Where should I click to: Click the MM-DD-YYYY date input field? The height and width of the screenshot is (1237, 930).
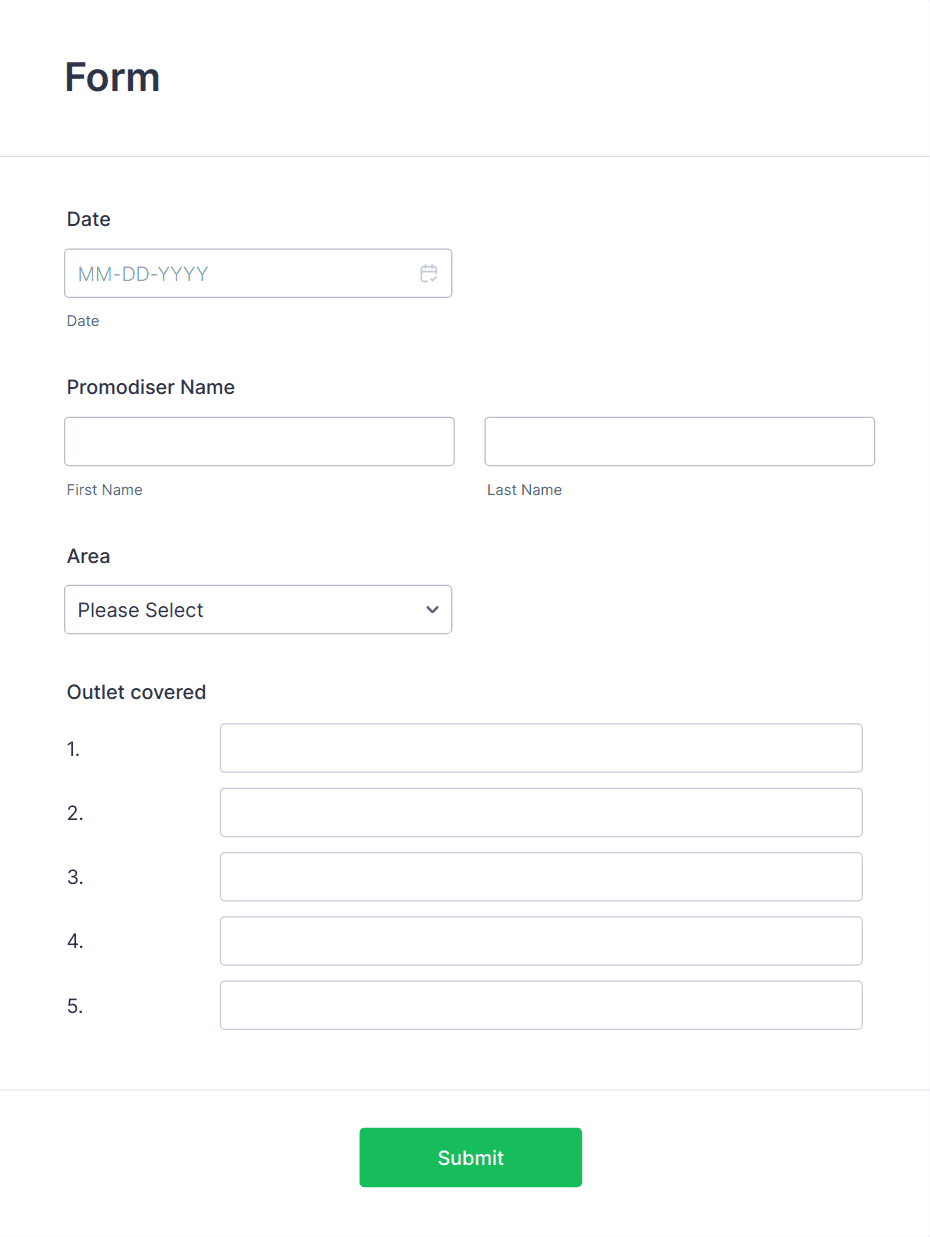point(240,273)
